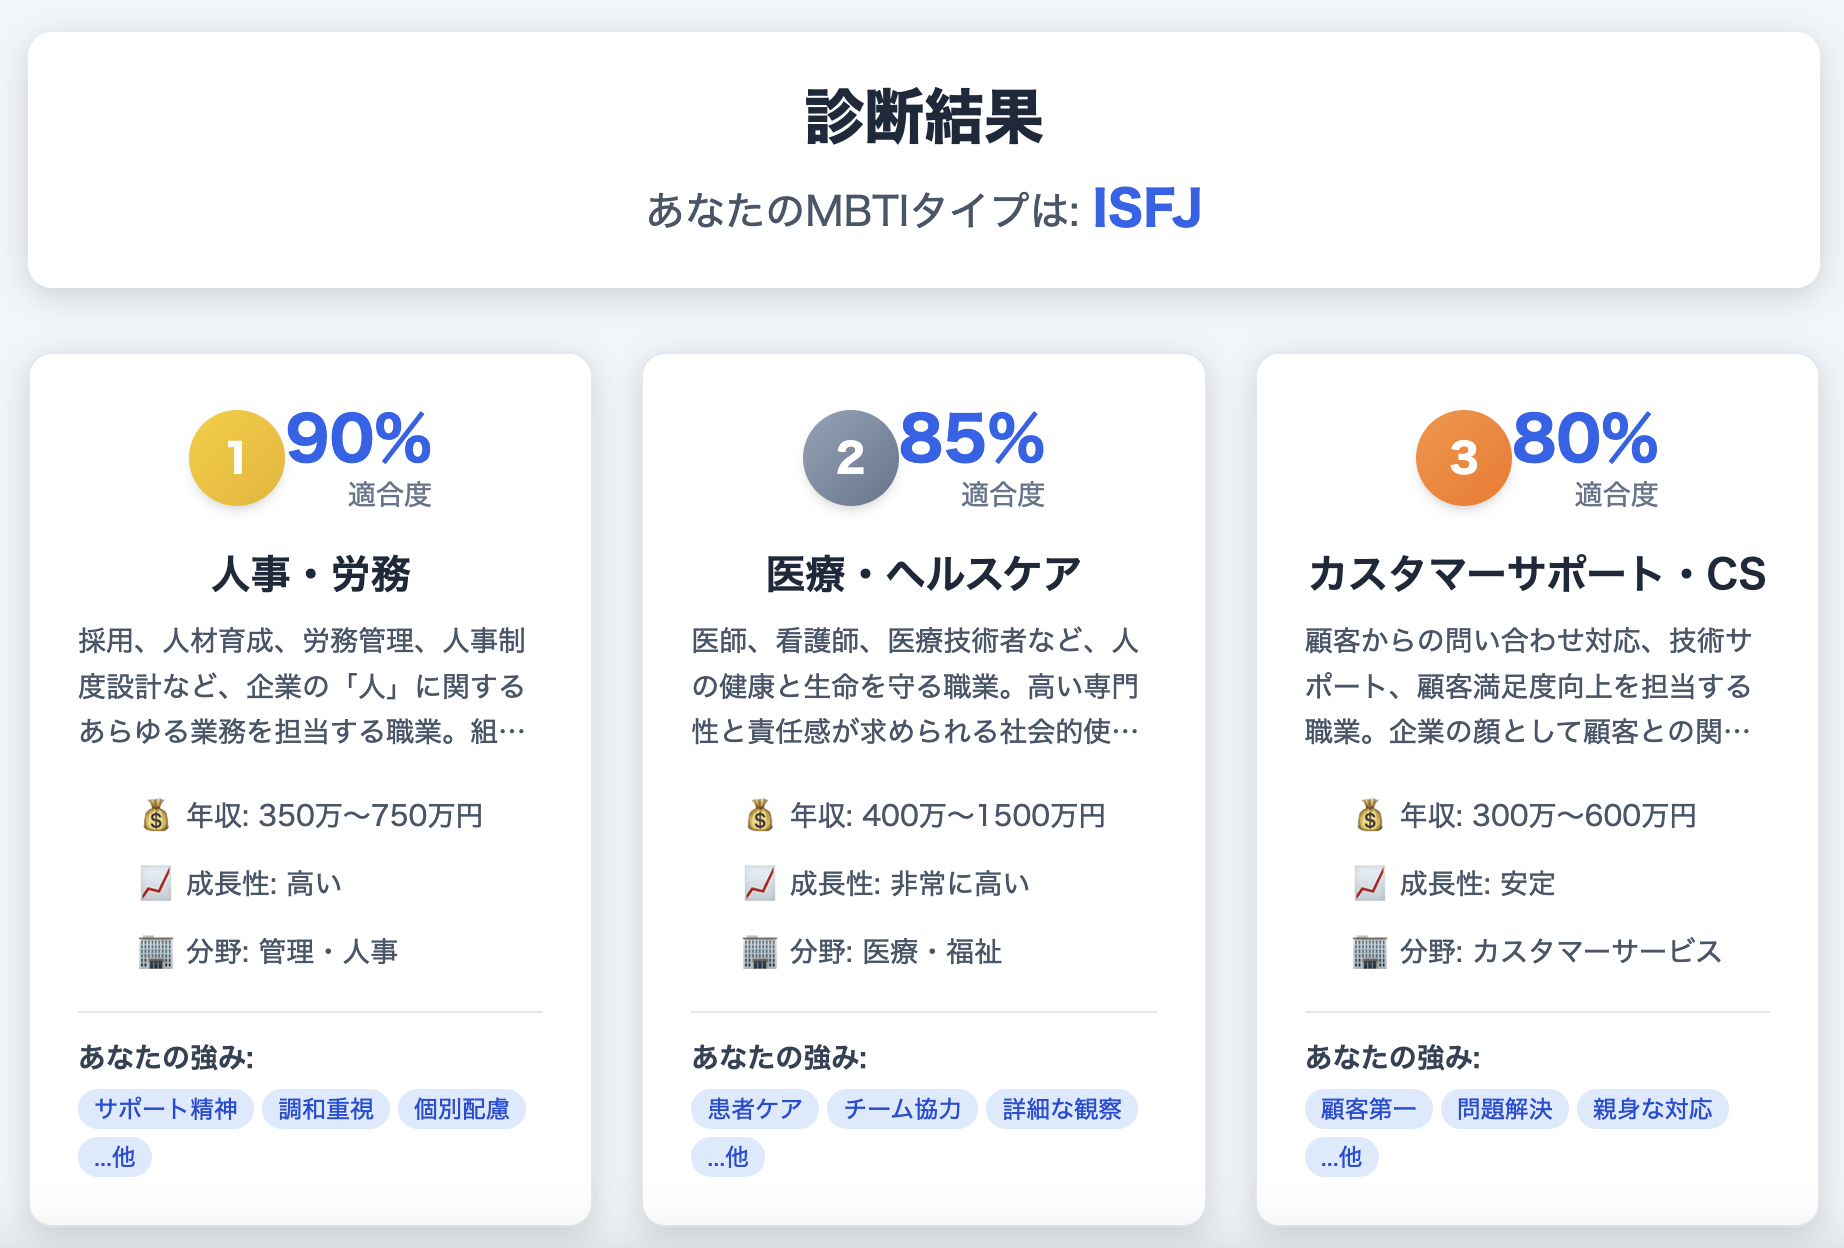
Task: Click the 問題解決 strength tag
Action: tap(1504, 1109)
